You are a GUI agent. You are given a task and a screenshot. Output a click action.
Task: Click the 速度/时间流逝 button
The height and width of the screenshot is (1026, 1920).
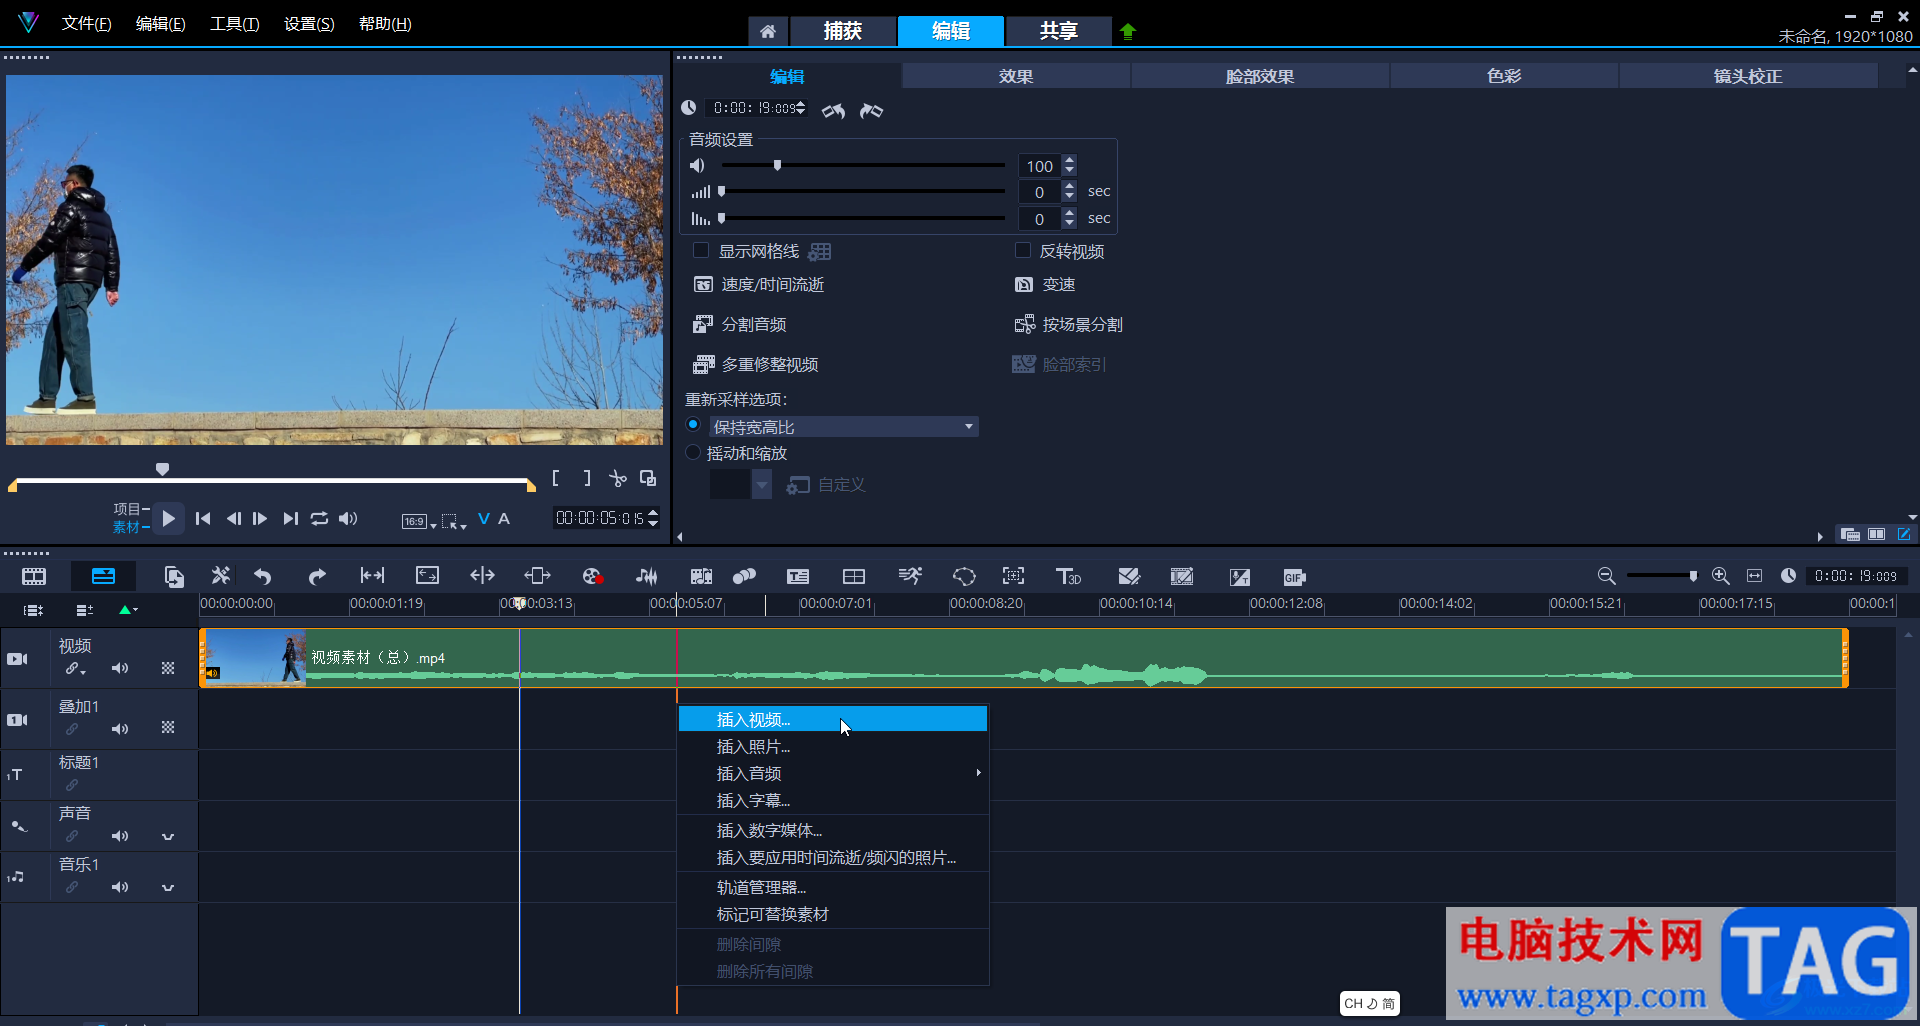tap(759, 285)
